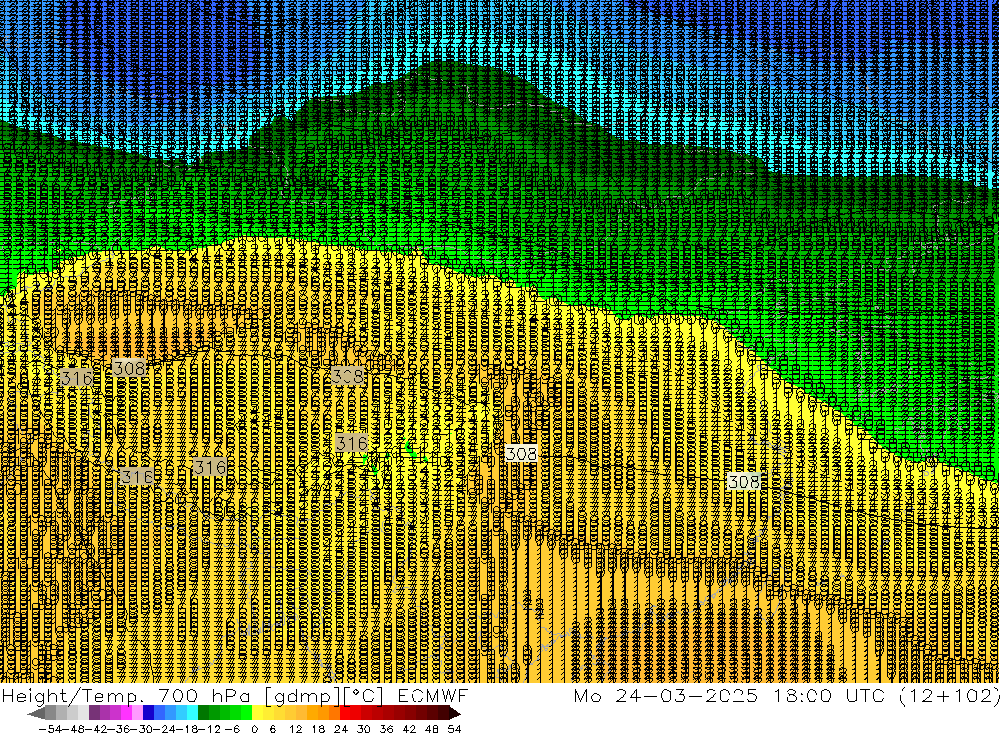
Task: Click the '30' legend tick label
Action: 364,729
